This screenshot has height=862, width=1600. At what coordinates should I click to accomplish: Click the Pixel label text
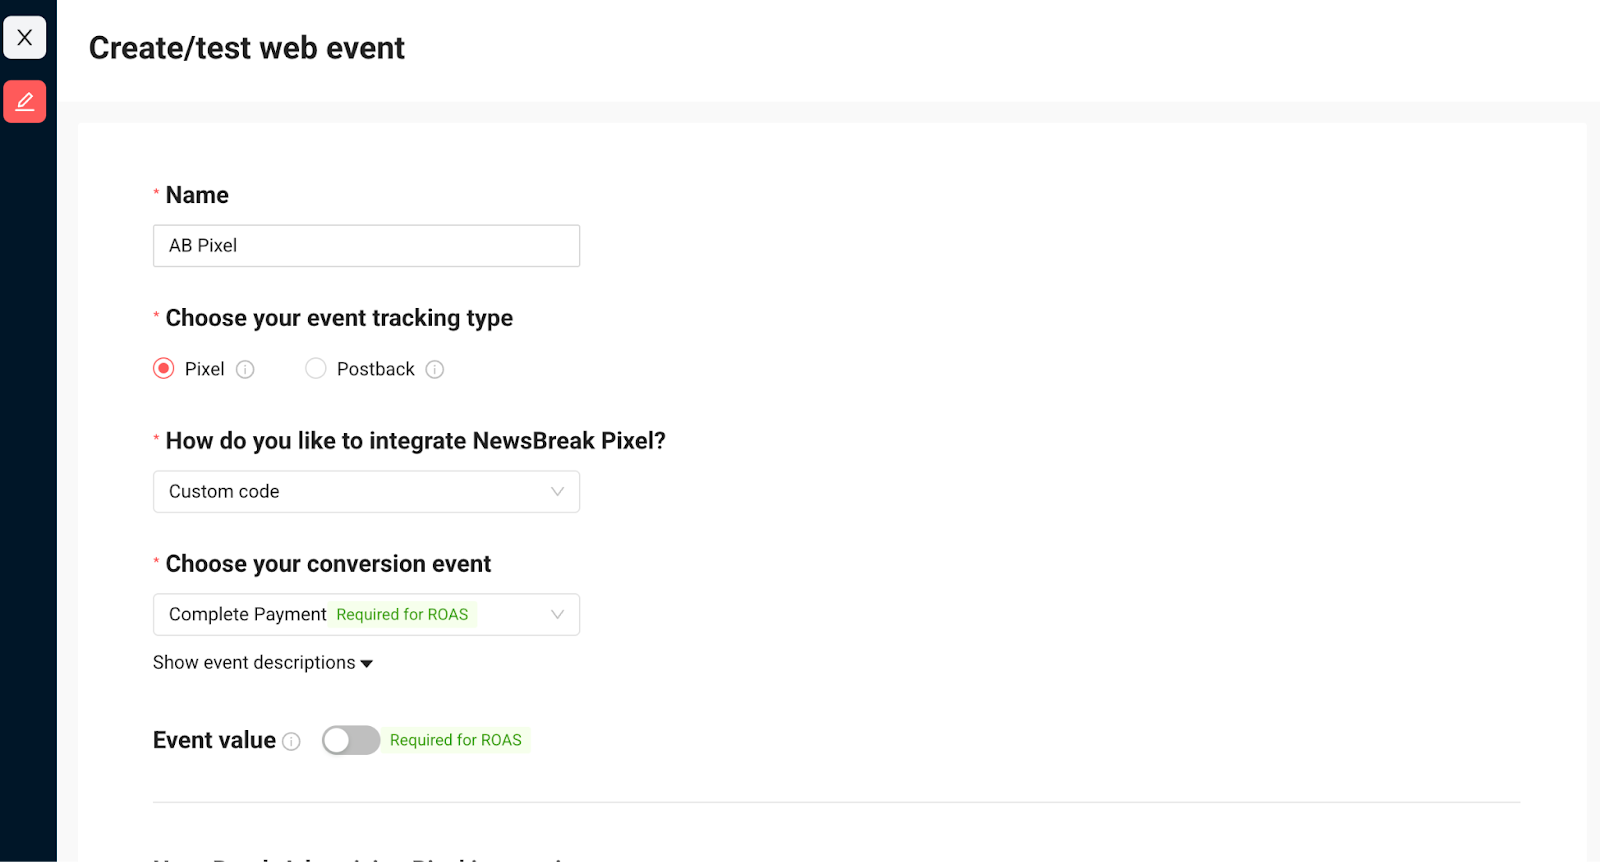[x=205, y=369]
